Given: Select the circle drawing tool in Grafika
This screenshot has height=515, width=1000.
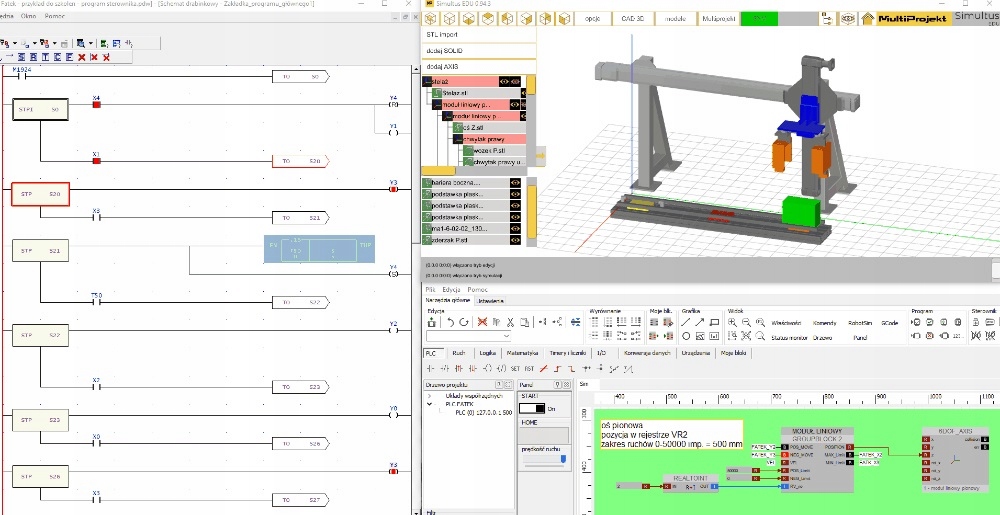Looking at the screenshot, I should coord(686,336).
